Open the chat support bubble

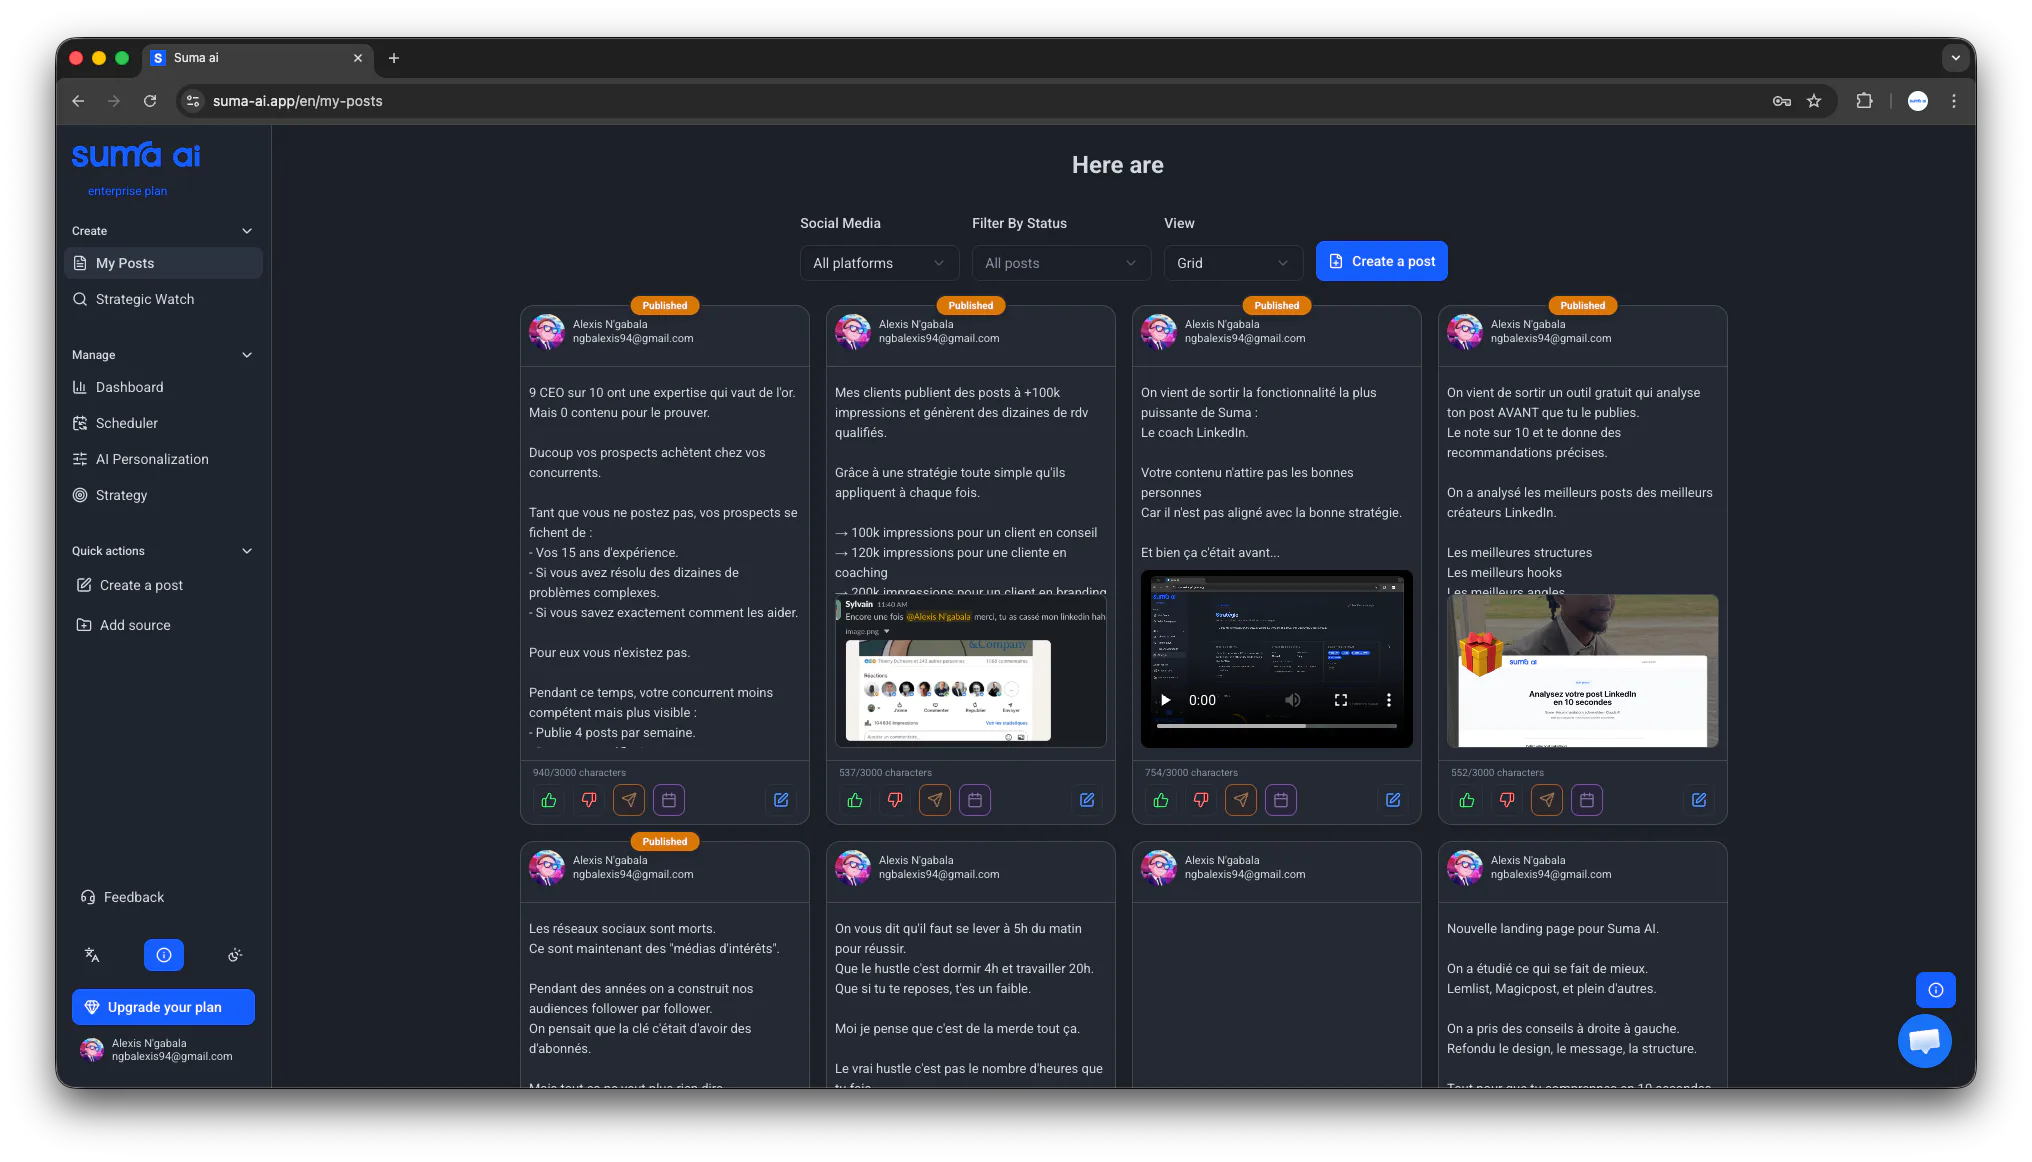click(x=1924, y=1041)
